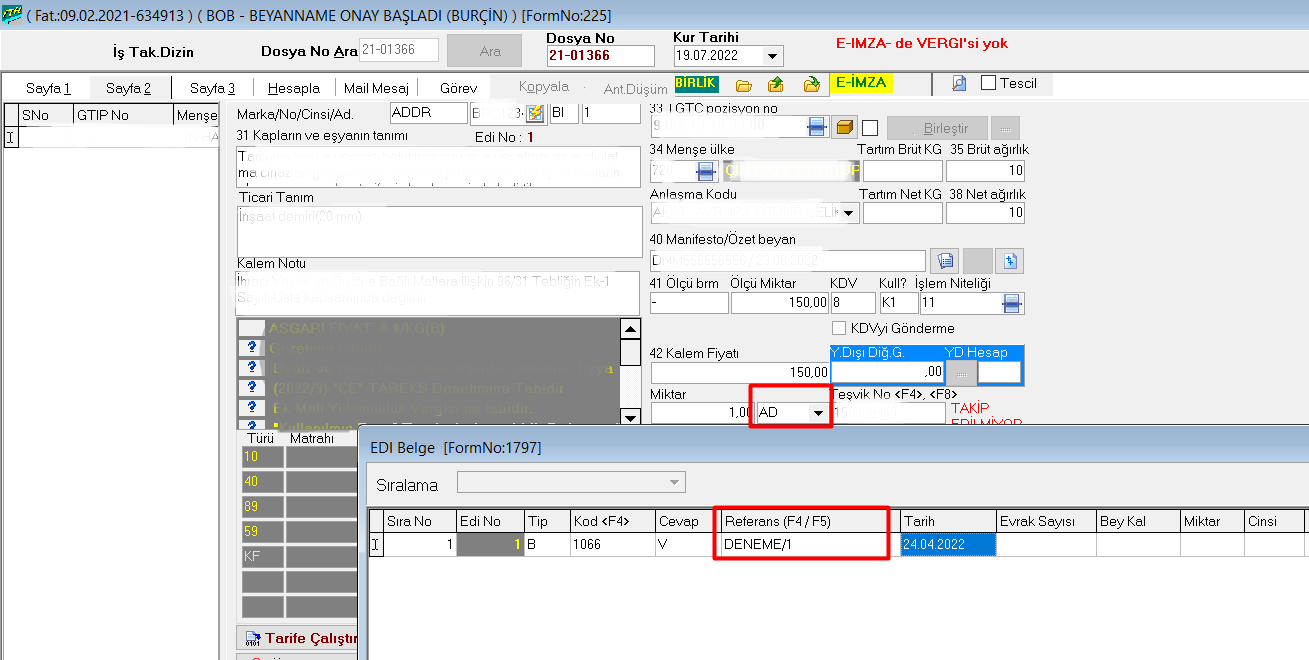The image size is (1309, 660).
Task: Click the yellow E-İMZA button
Action: (861, 83)
